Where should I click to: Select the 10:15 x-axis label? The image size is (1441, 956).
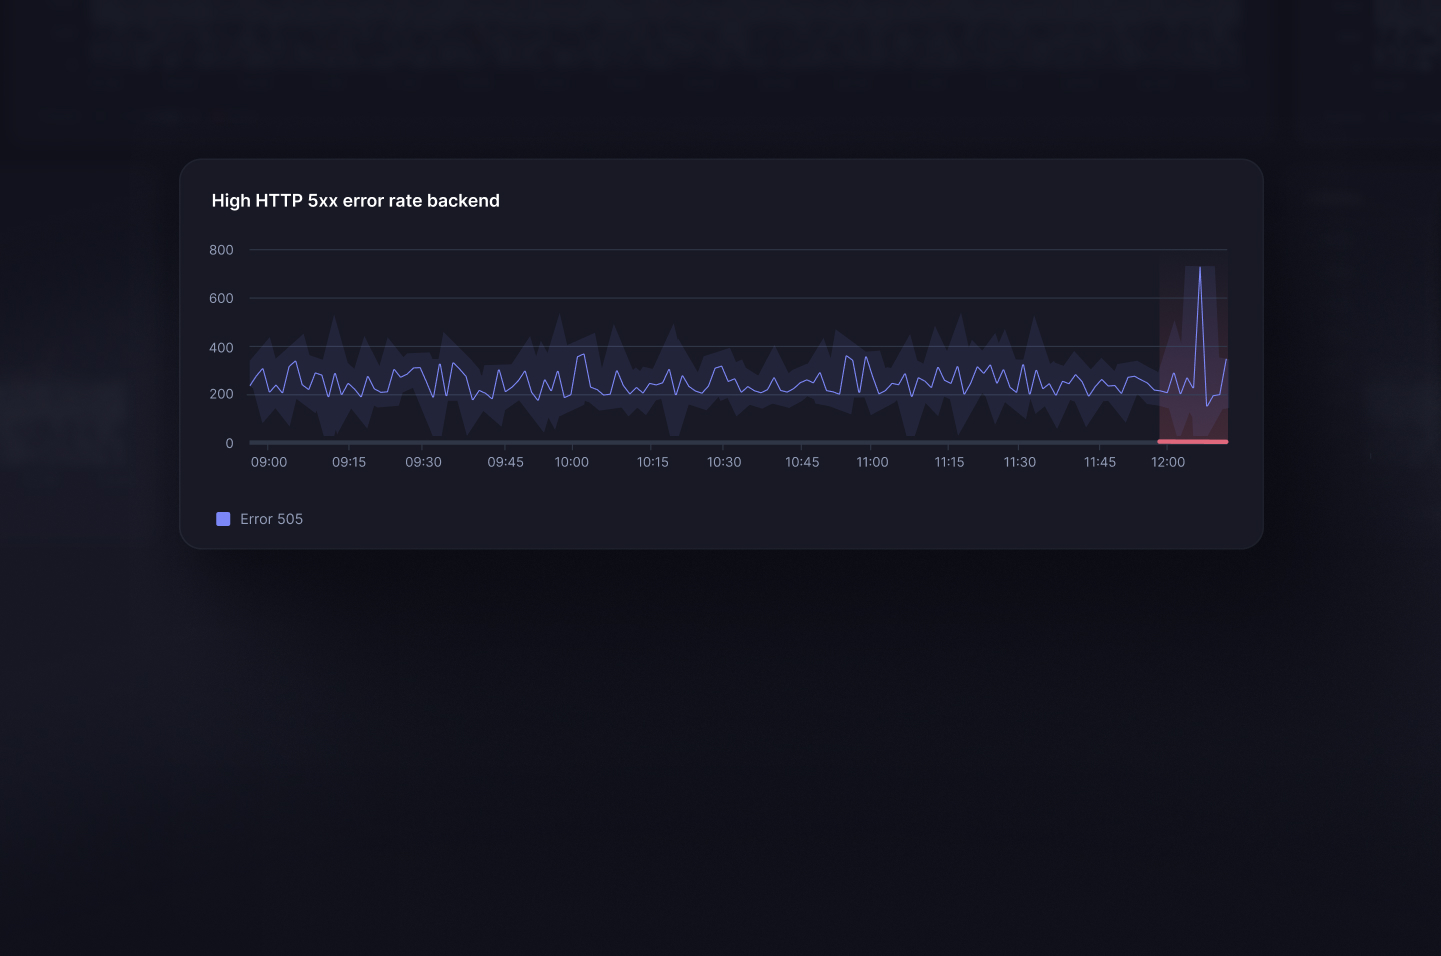(652, 462)
